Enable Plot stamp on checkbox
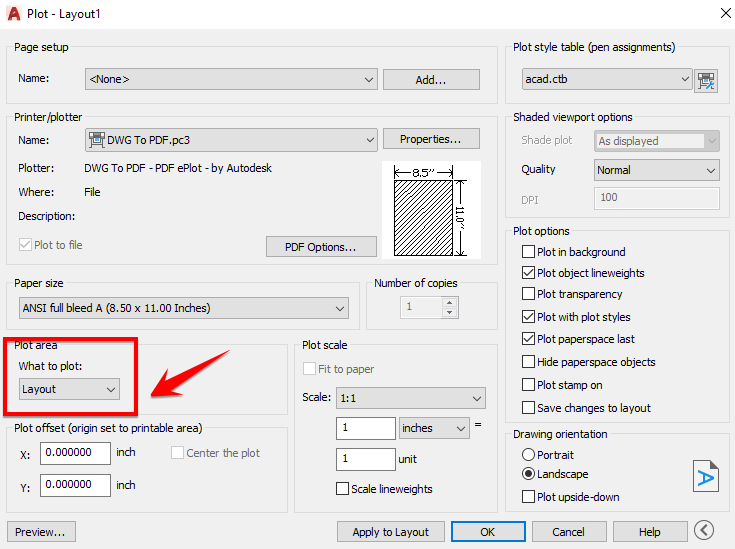The height and width of the screenshot is (549, 735). pos(528,385)
